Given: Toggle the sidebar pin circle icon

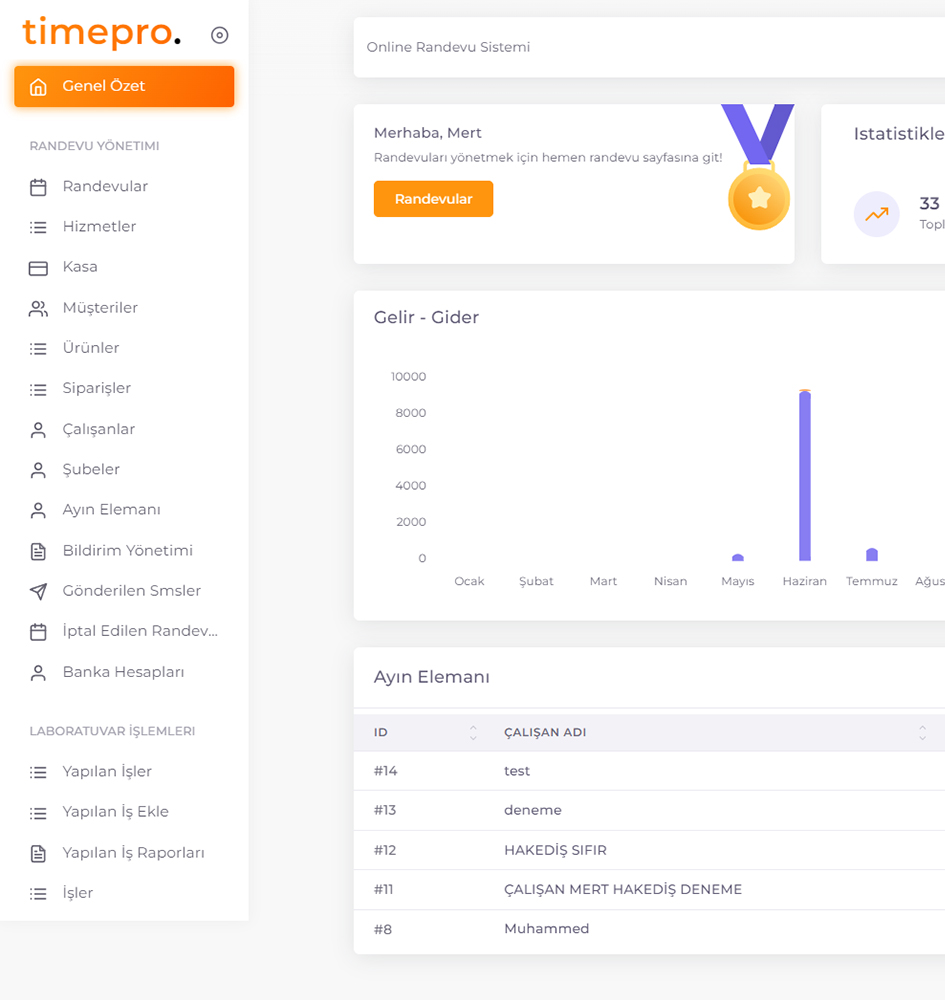Looking at the screenshot, I should pyautogui.click(x=220, y=35).
